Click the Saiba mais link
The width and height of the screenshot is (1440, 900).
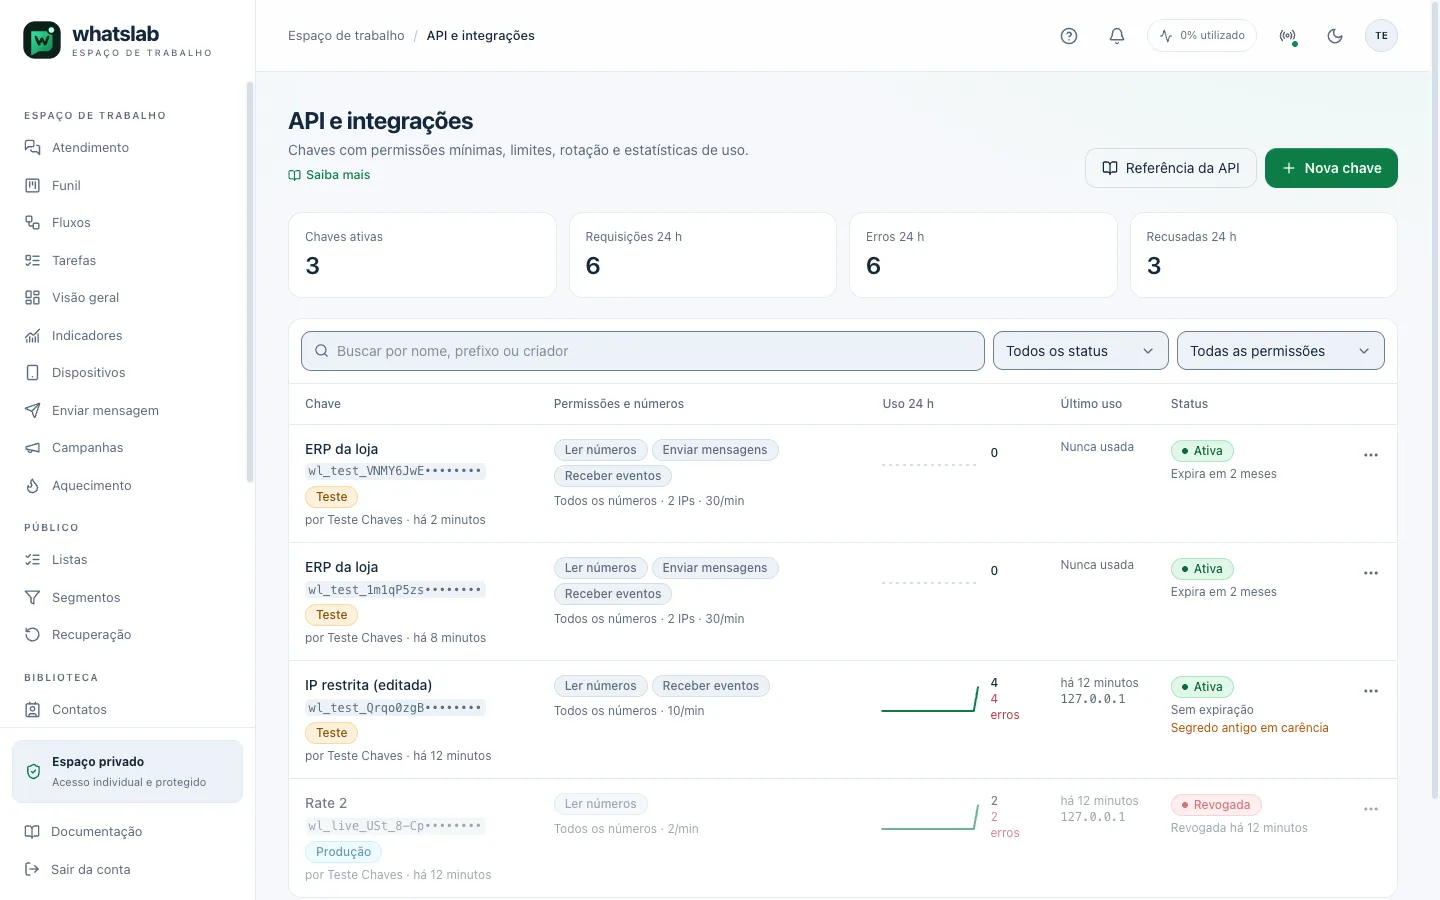pyautogui.click(x=329, y=175)
